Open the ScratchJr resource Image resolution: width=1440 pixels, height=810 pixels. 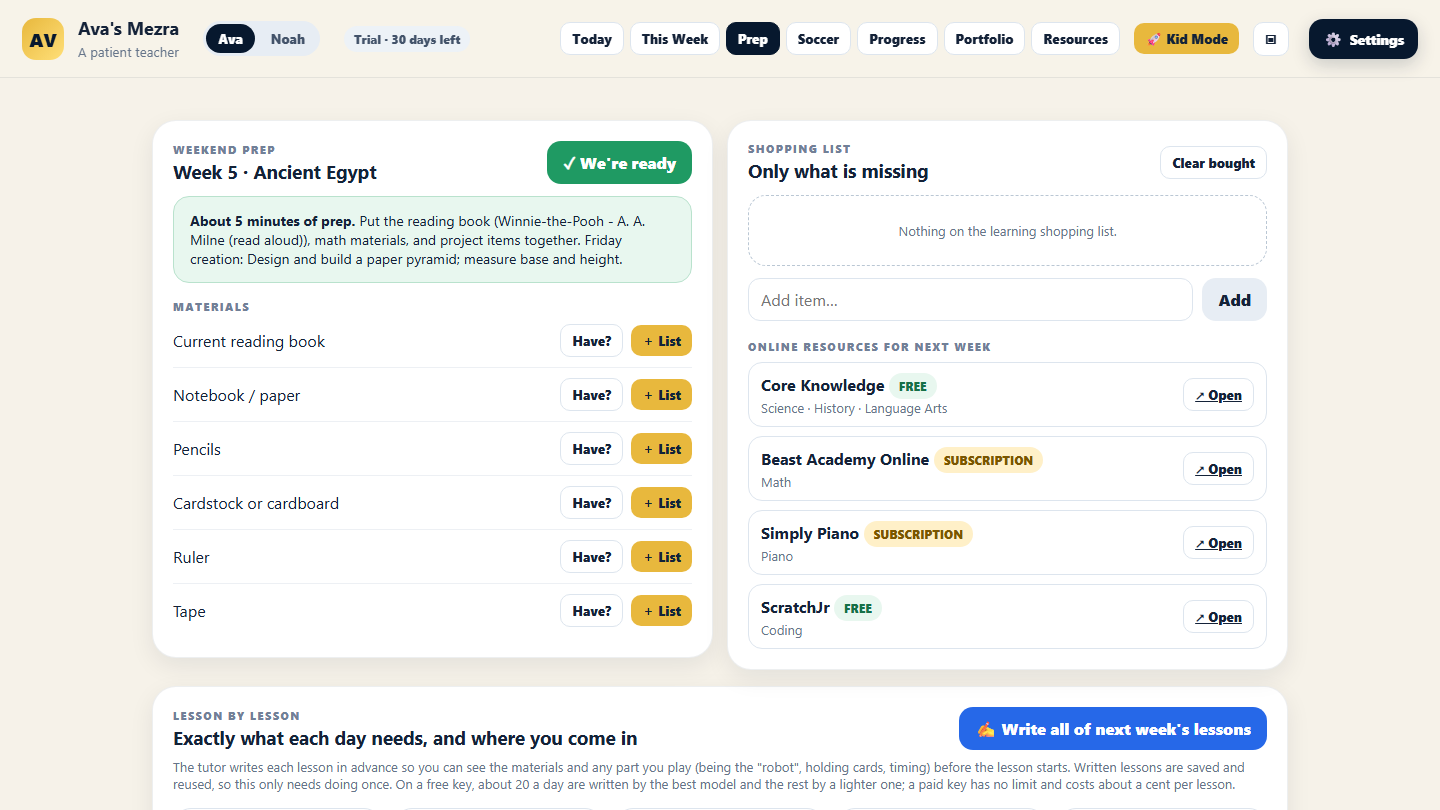coord(1218,617)
